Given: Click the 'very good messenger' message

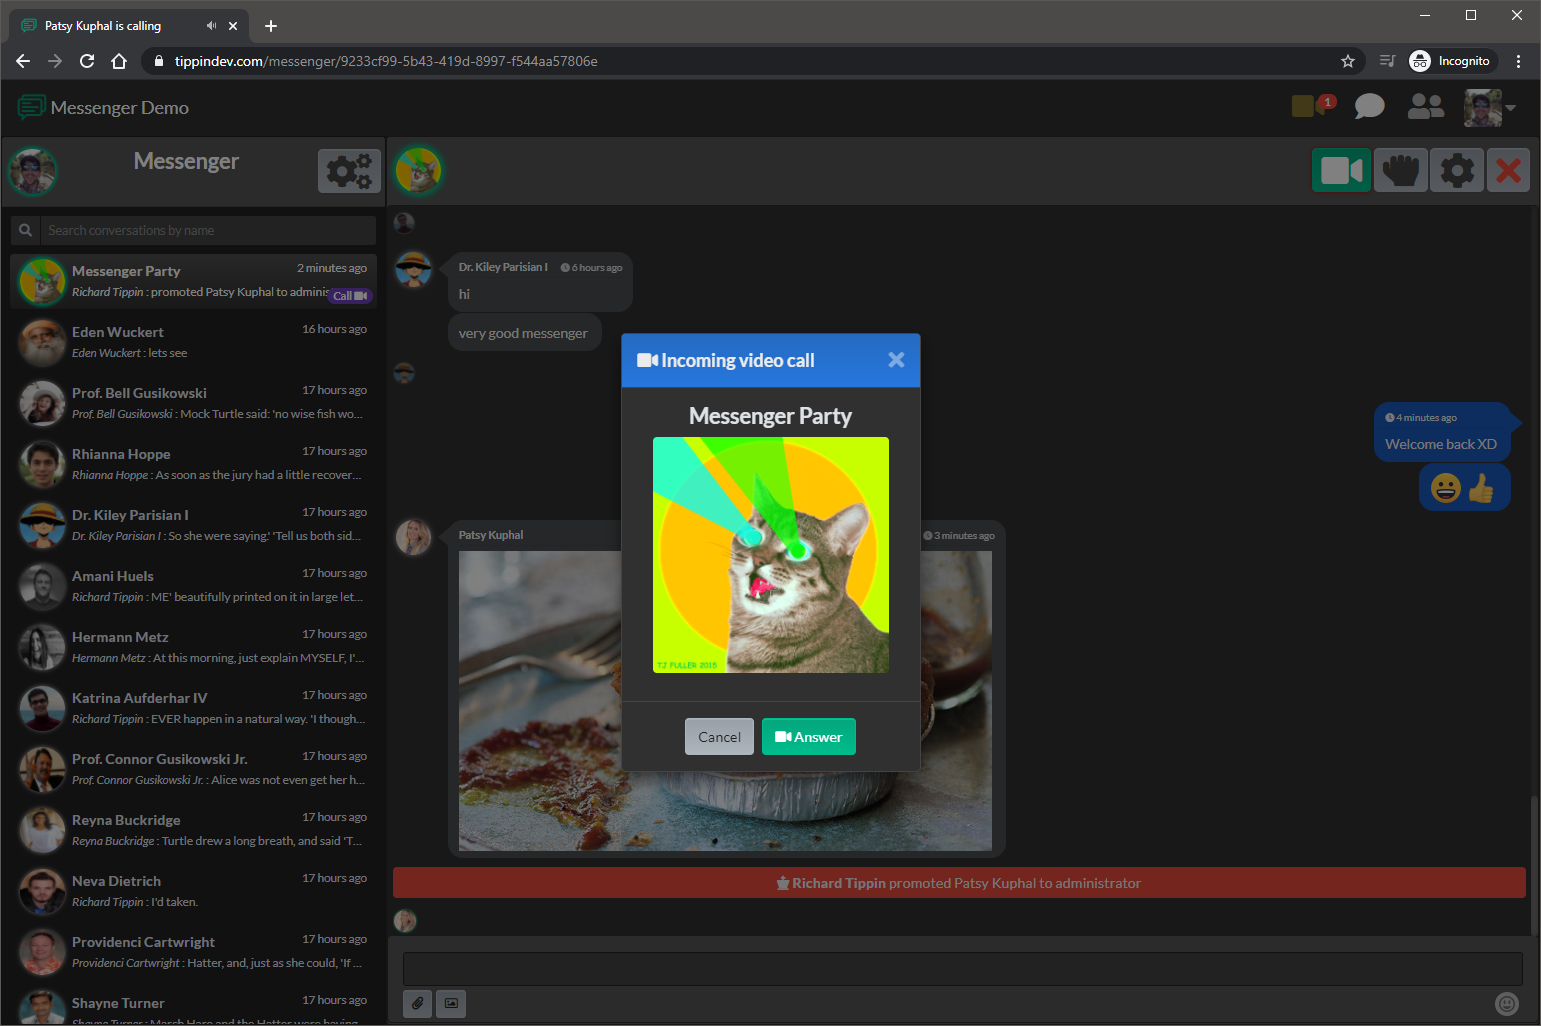Looking at the screenshot, I should (x=523, y=333).
